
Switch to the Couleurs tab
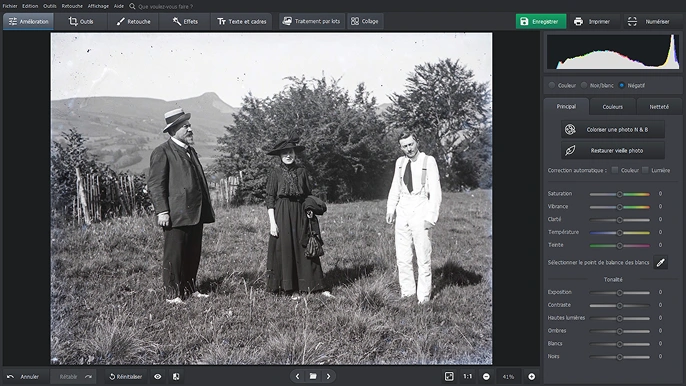(x=612, y=107)
